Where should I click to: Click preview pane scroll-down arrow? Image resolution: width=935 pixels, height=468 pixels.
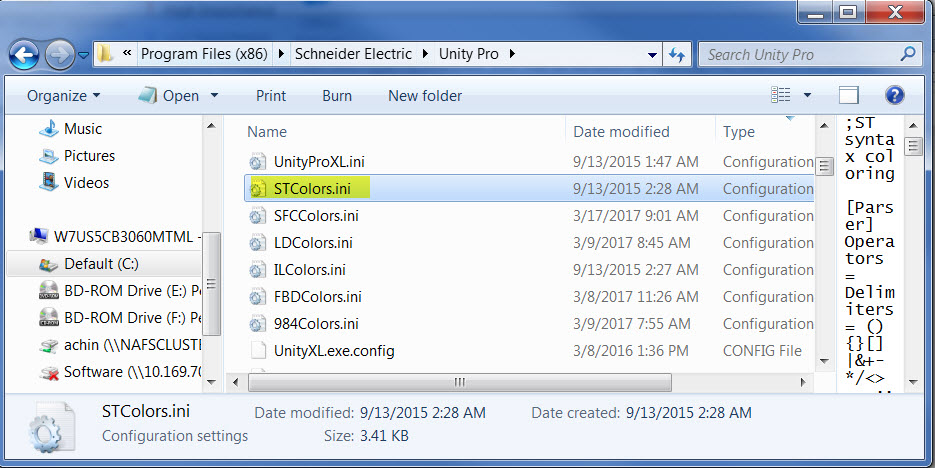914,382
